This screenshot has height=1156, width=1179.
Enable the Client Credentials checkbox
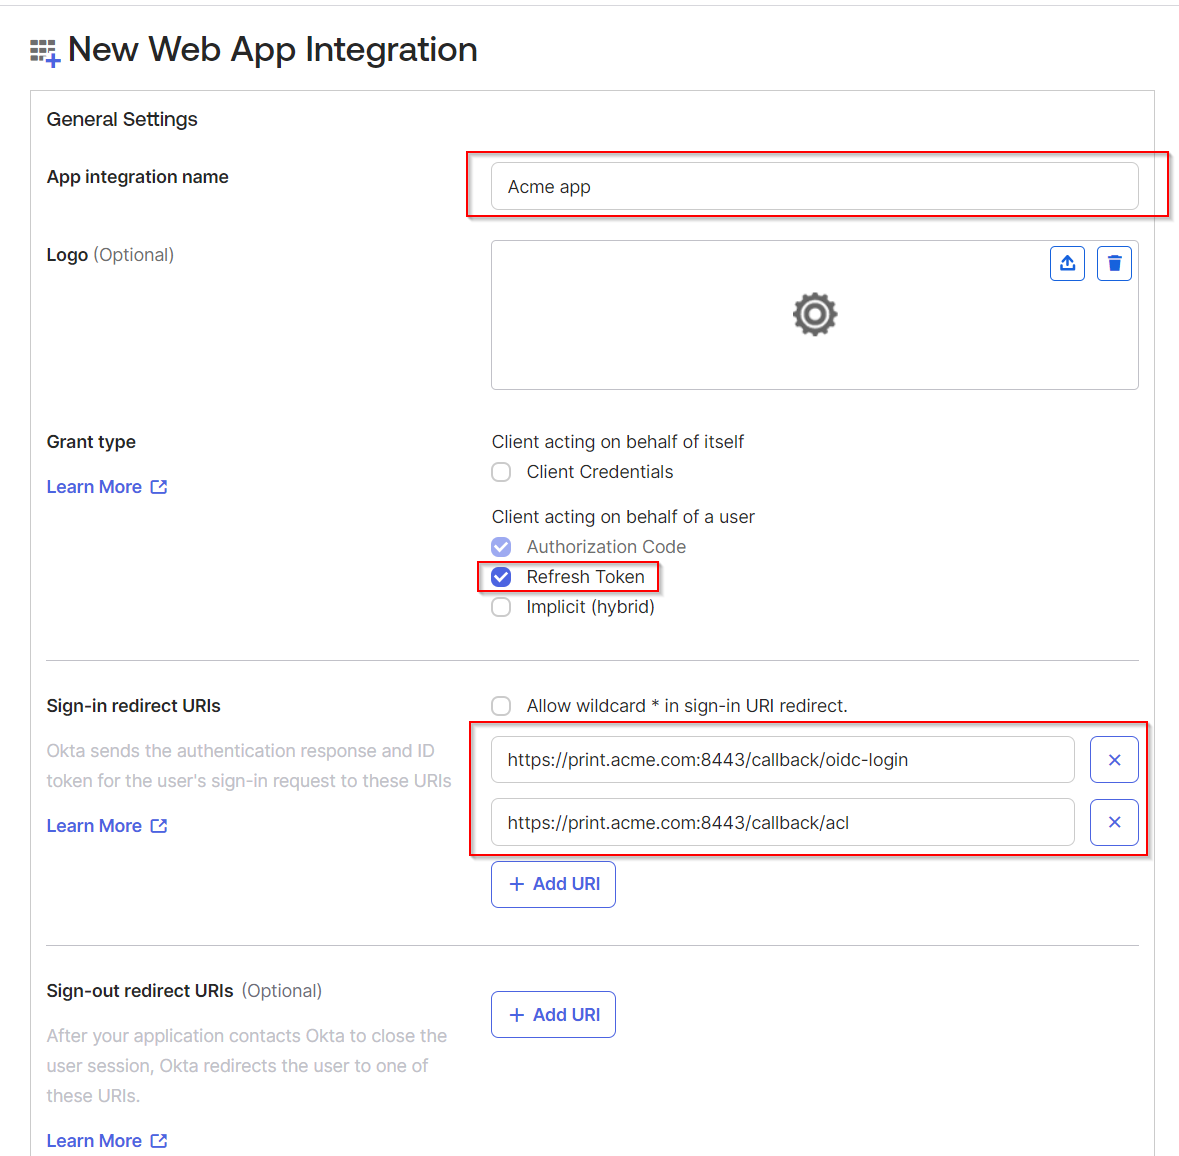pos(502,472)
